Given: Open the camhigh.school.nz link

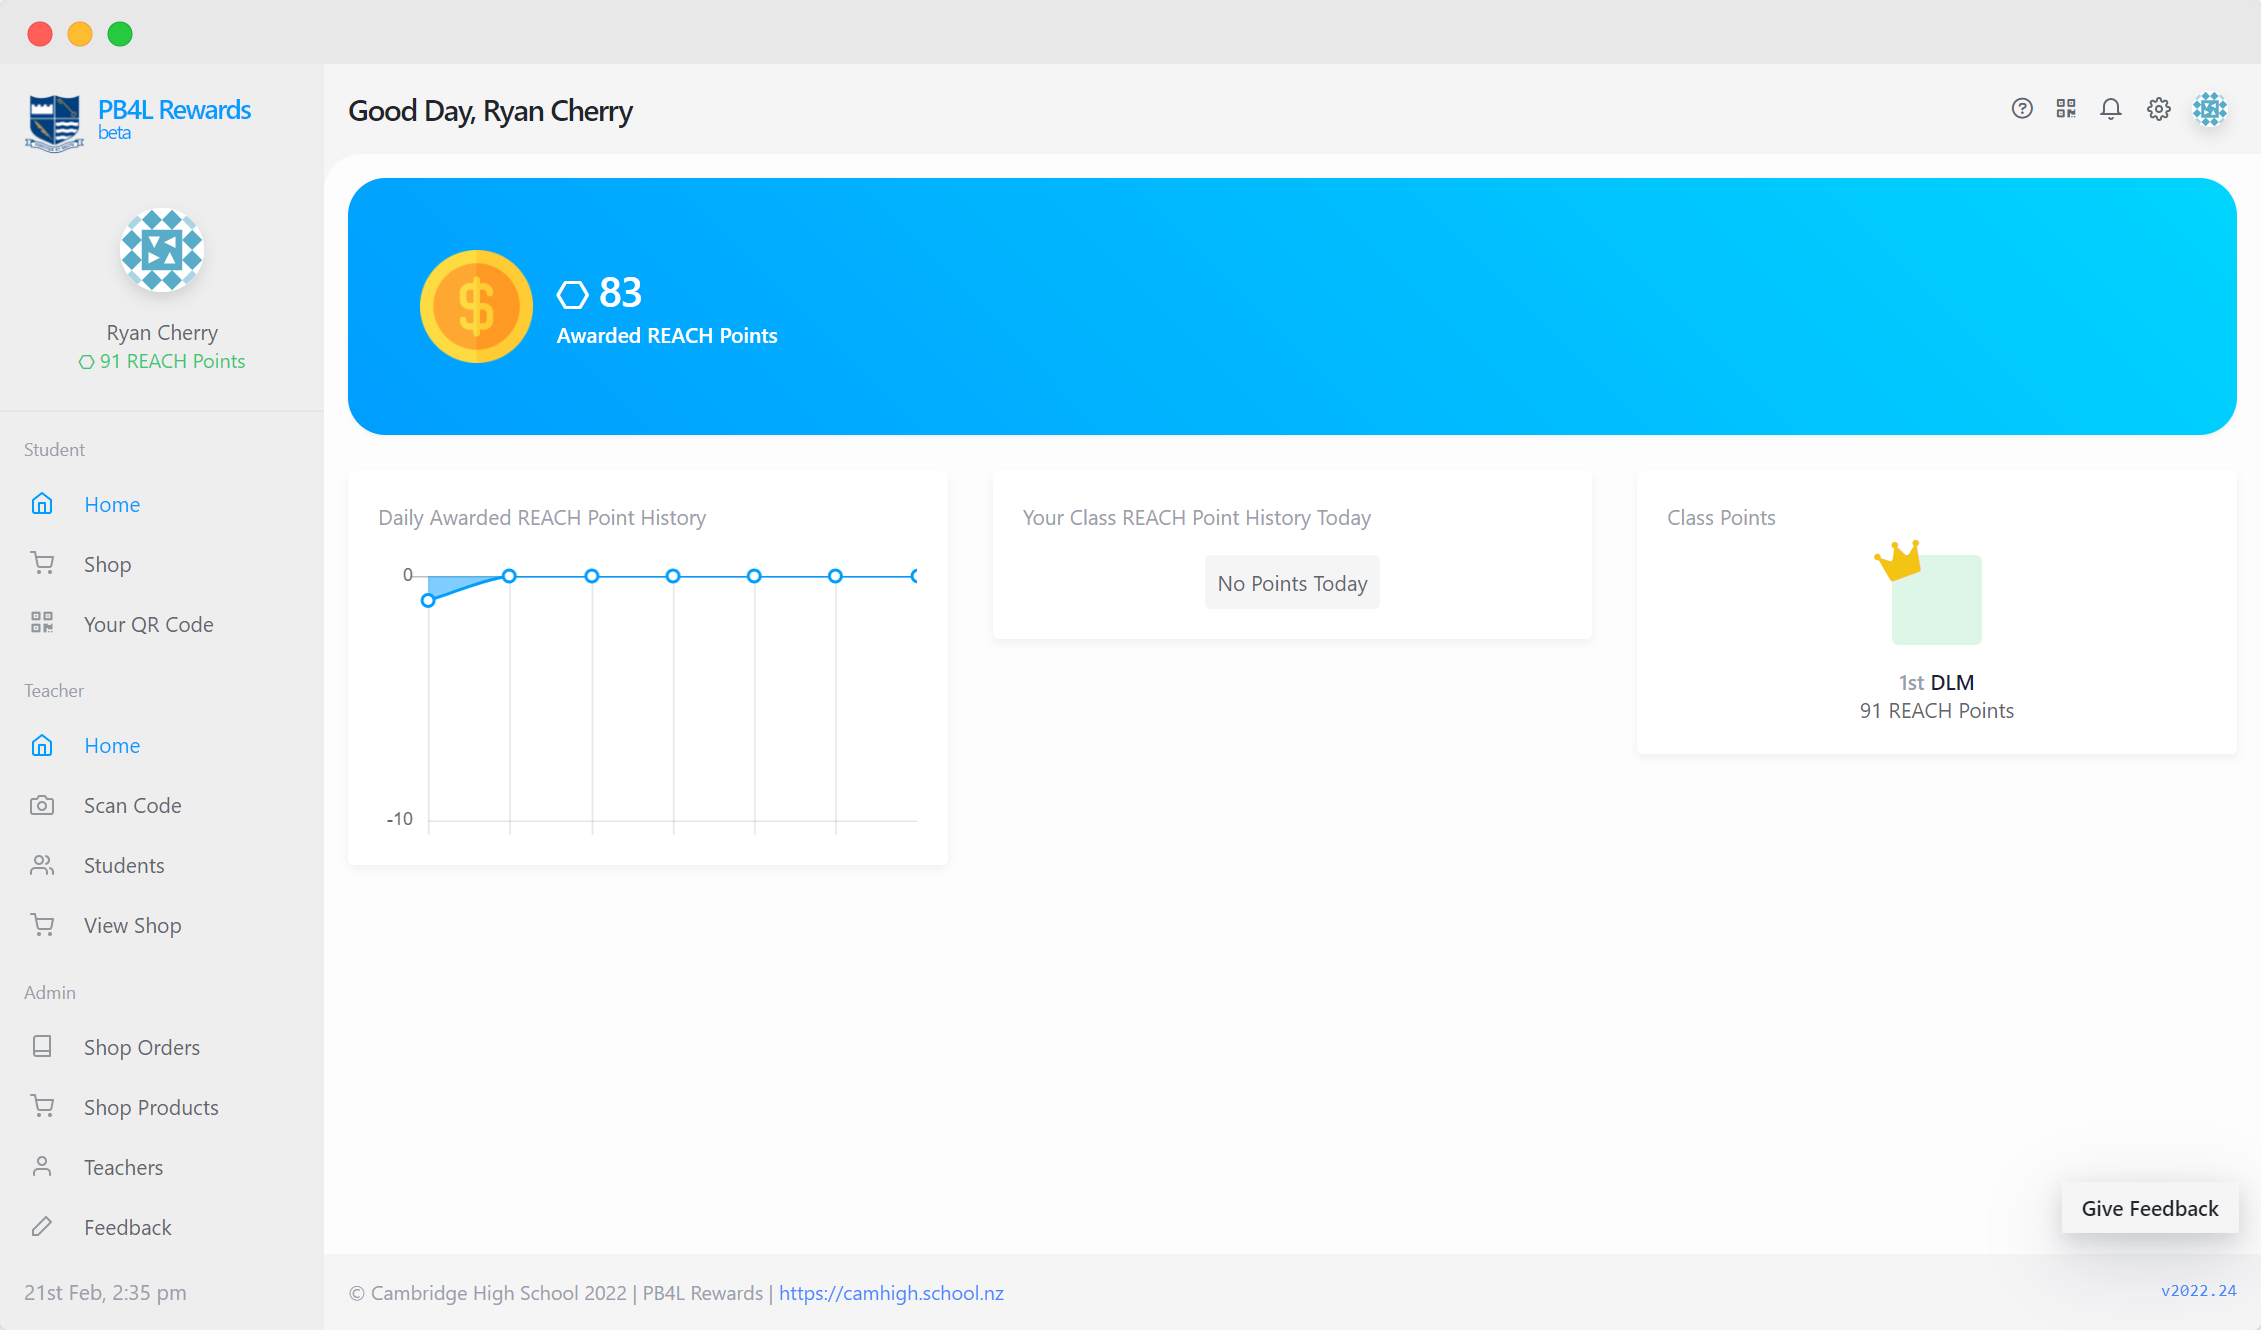Looking at the screenshot, I should 890,1293.
